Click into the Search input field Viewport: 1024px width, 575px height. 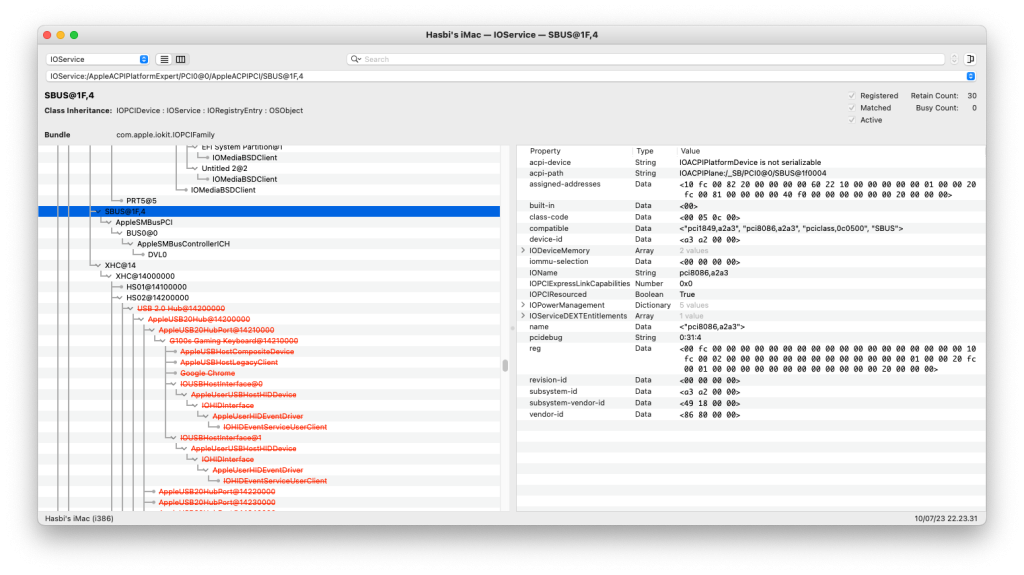pos(650,60)
